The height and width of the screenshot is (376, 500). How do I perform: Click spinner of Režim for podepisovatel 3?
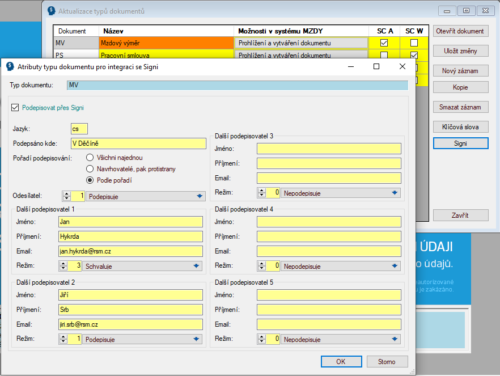pyautogui.click(x=262, y=193)
